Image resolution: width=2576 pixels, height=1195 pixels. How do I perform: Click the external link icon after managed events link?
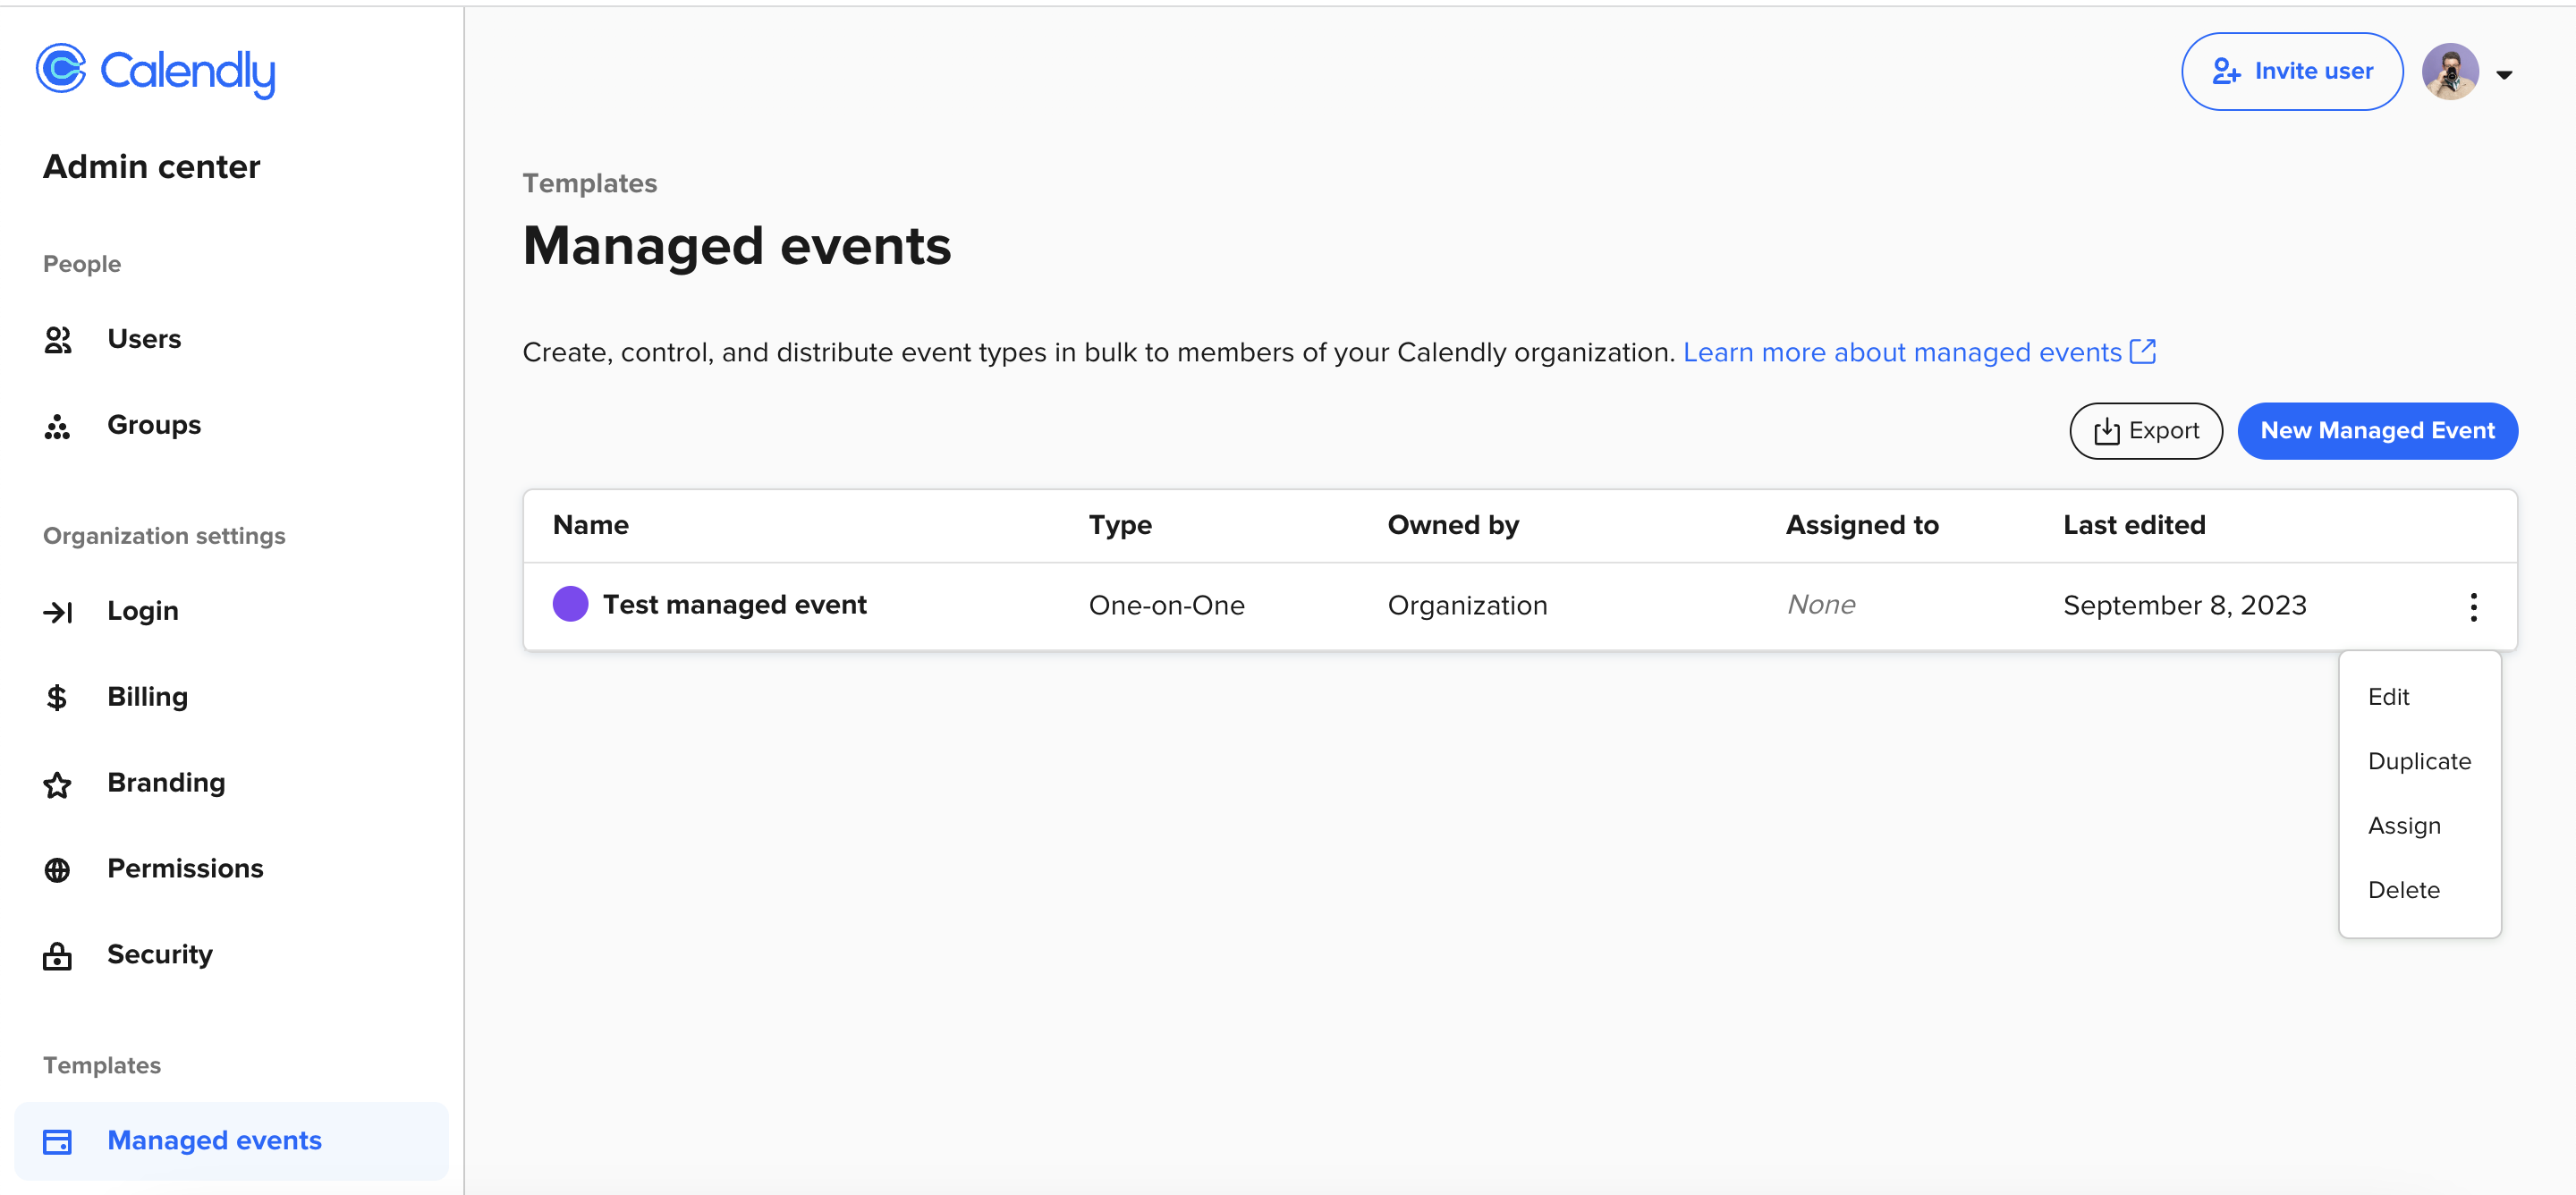(x=2142, y=351)
